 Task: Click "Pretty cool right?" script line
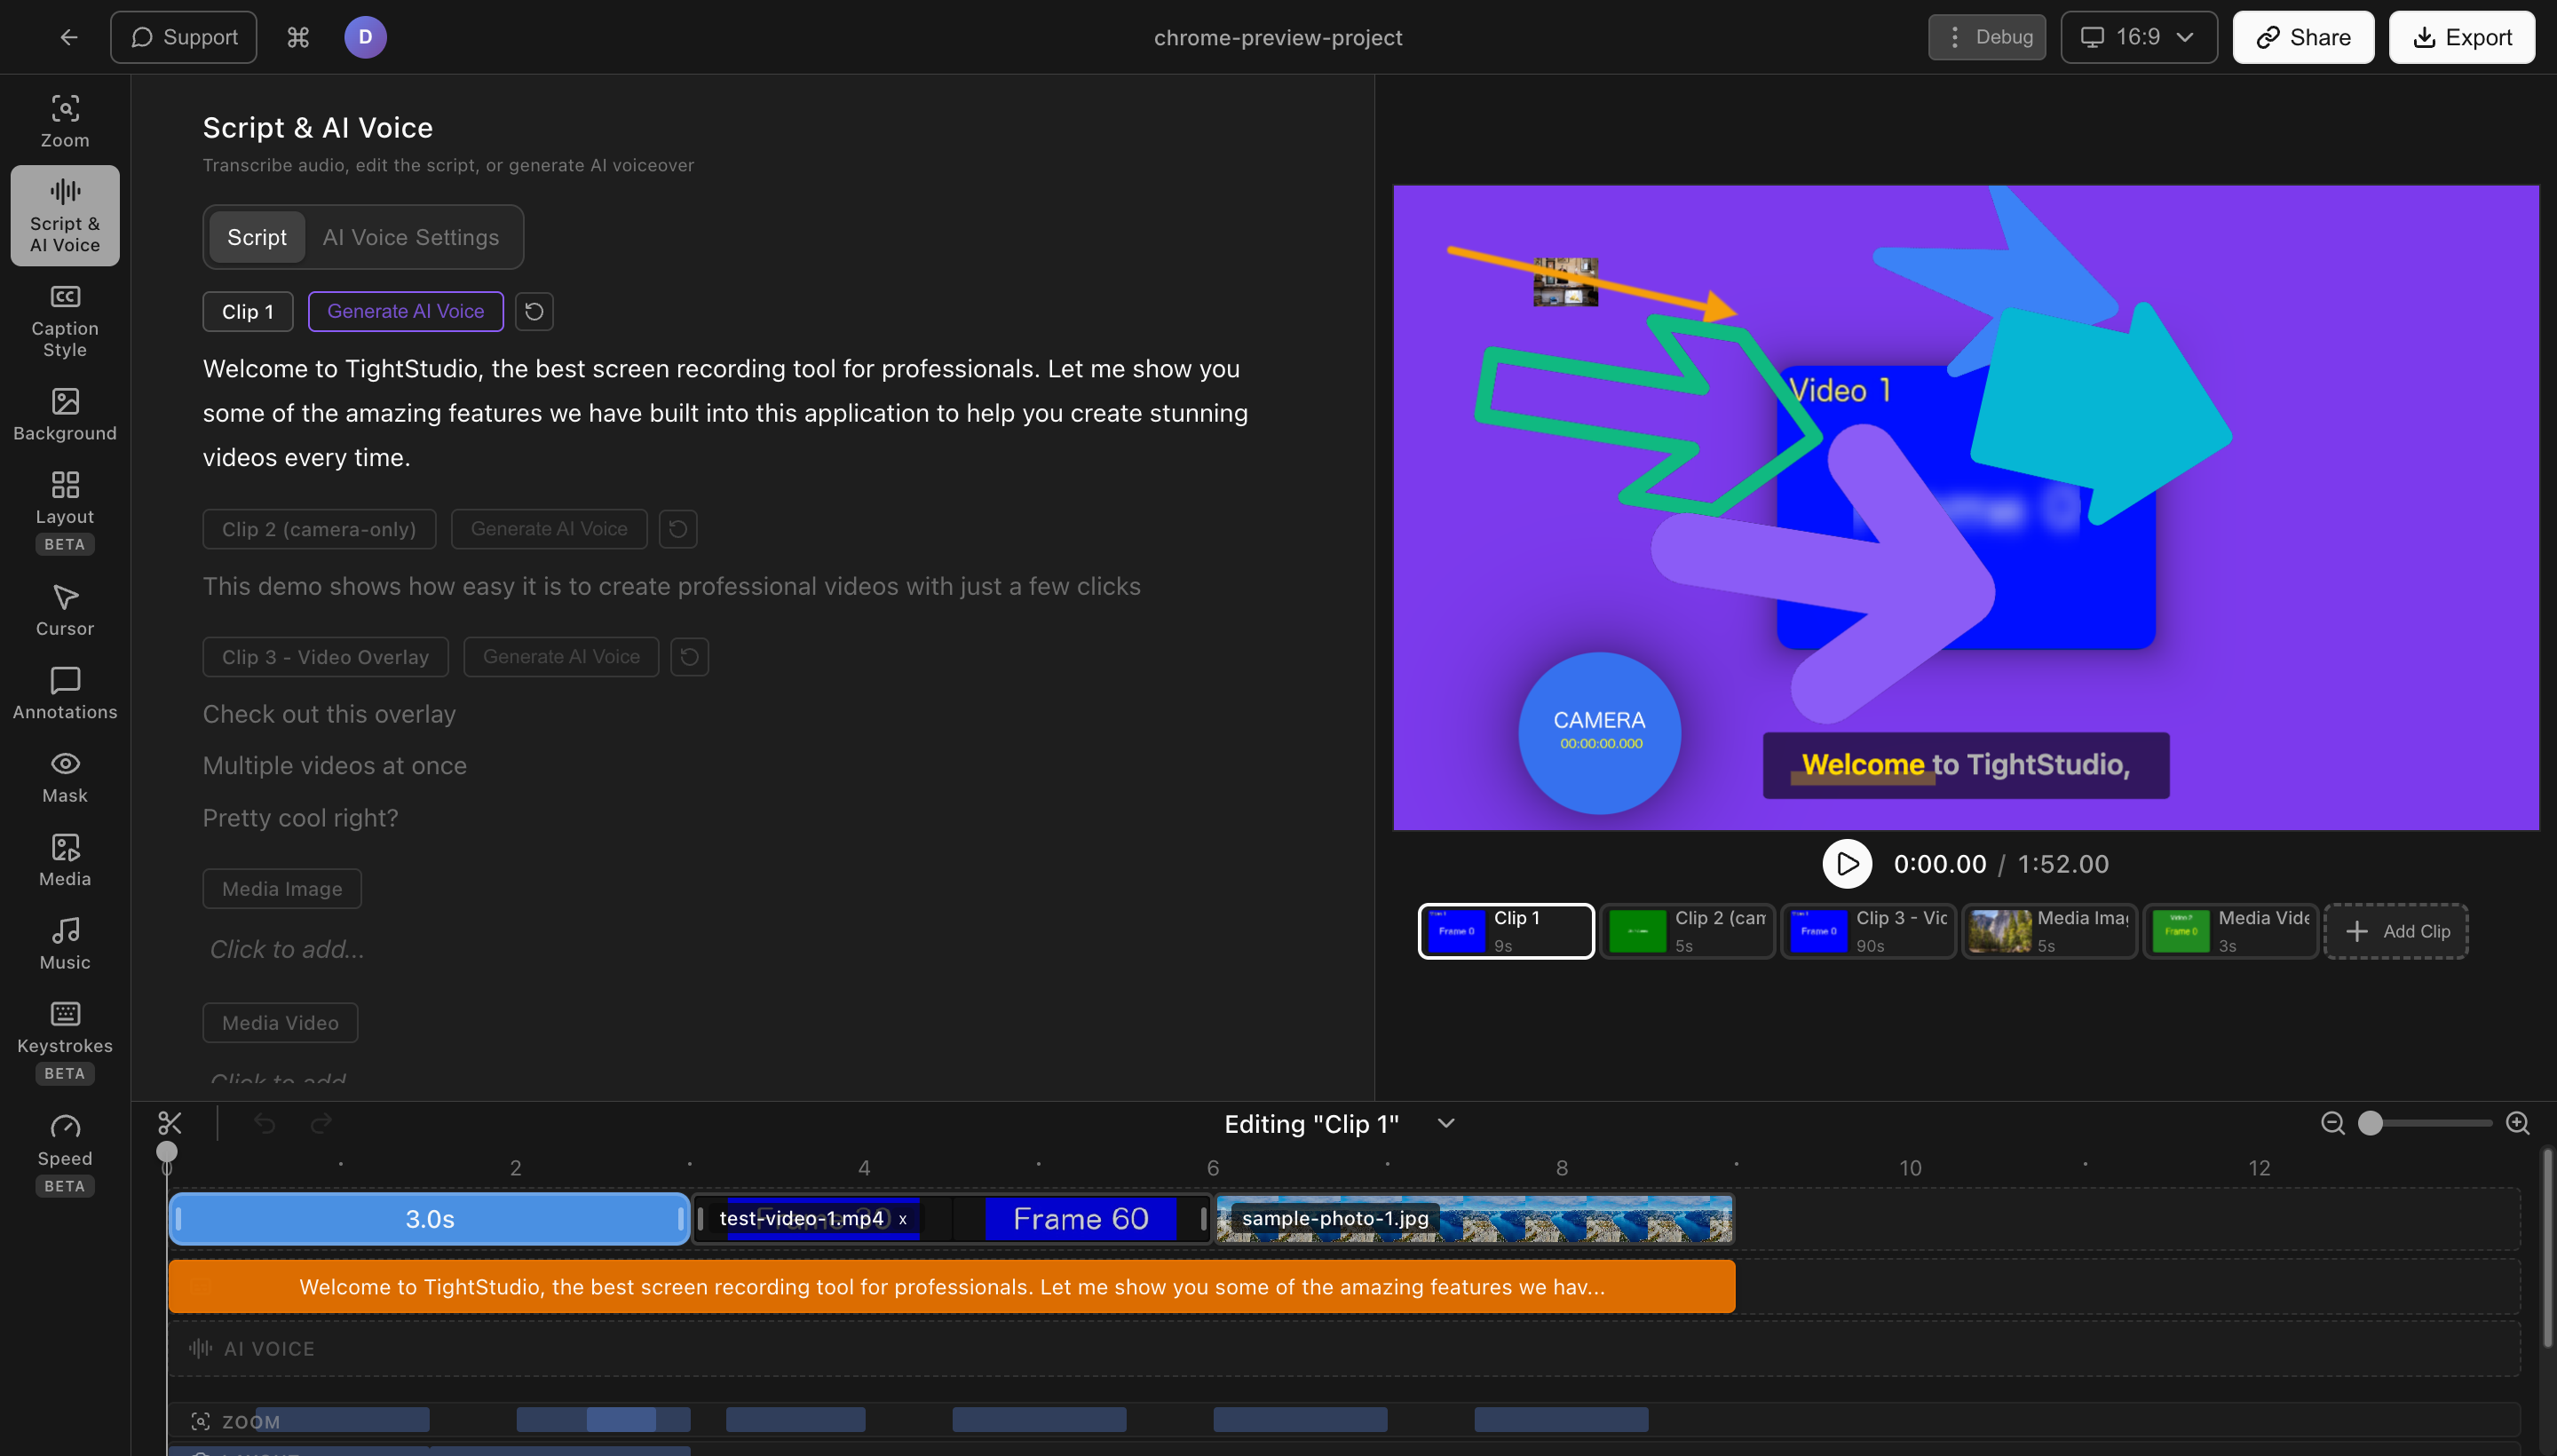(300, 818)
